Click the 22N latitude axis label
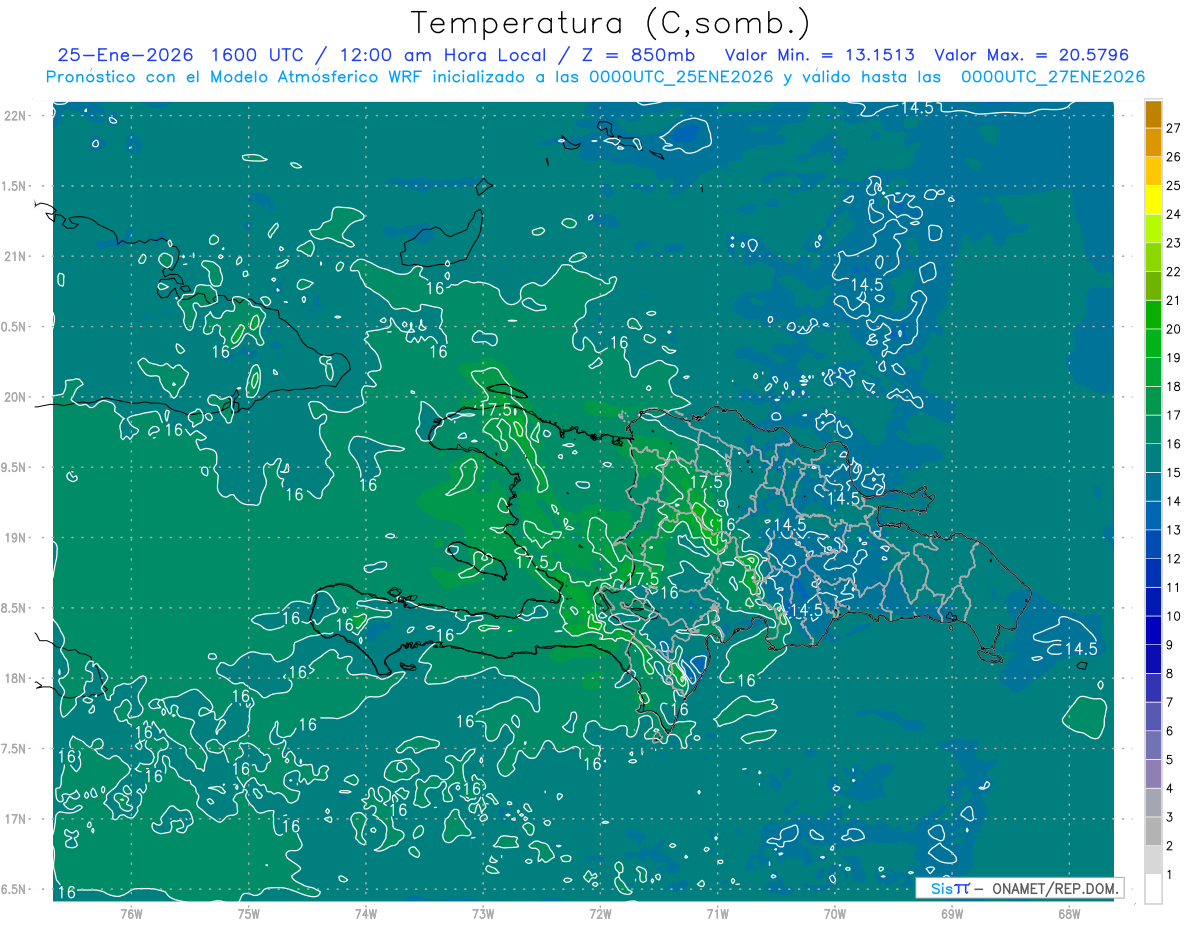1200x927 pixels. [x=18, y=116]
